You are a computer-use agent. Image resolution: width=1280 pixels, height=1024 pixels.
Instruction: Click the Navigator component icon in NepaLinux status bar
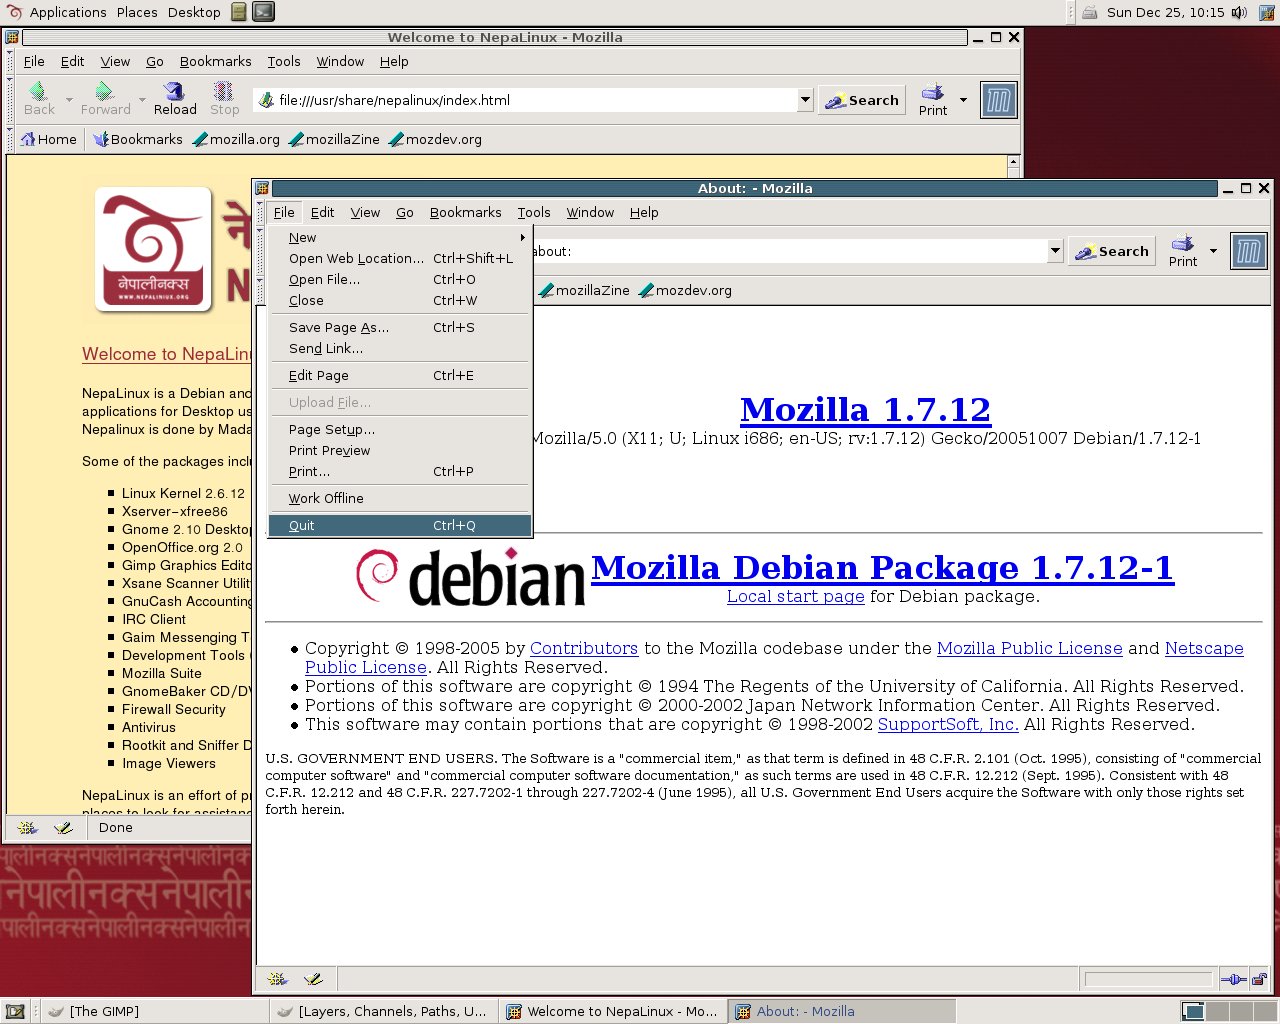click(x=28, y=827)
